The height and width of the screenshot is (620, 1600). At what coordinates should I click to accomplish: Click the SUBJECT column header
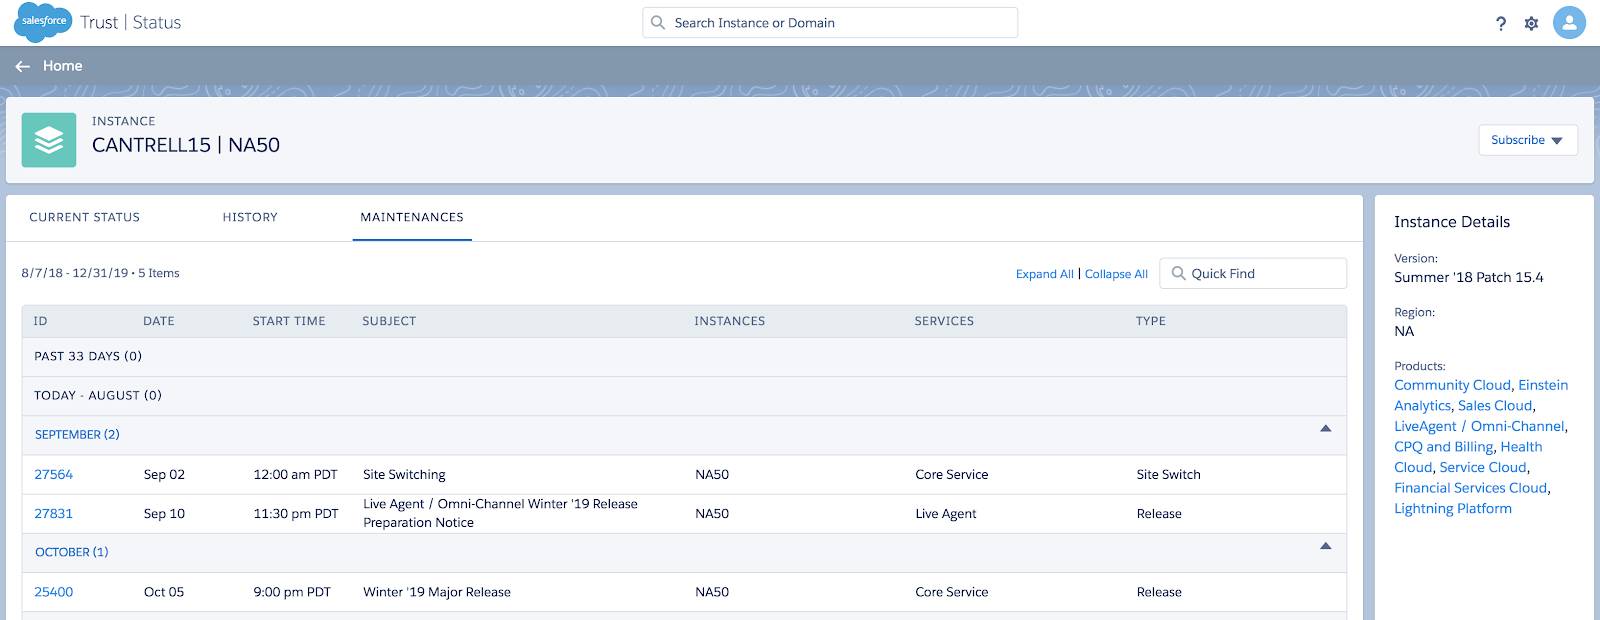coord(389,321)
